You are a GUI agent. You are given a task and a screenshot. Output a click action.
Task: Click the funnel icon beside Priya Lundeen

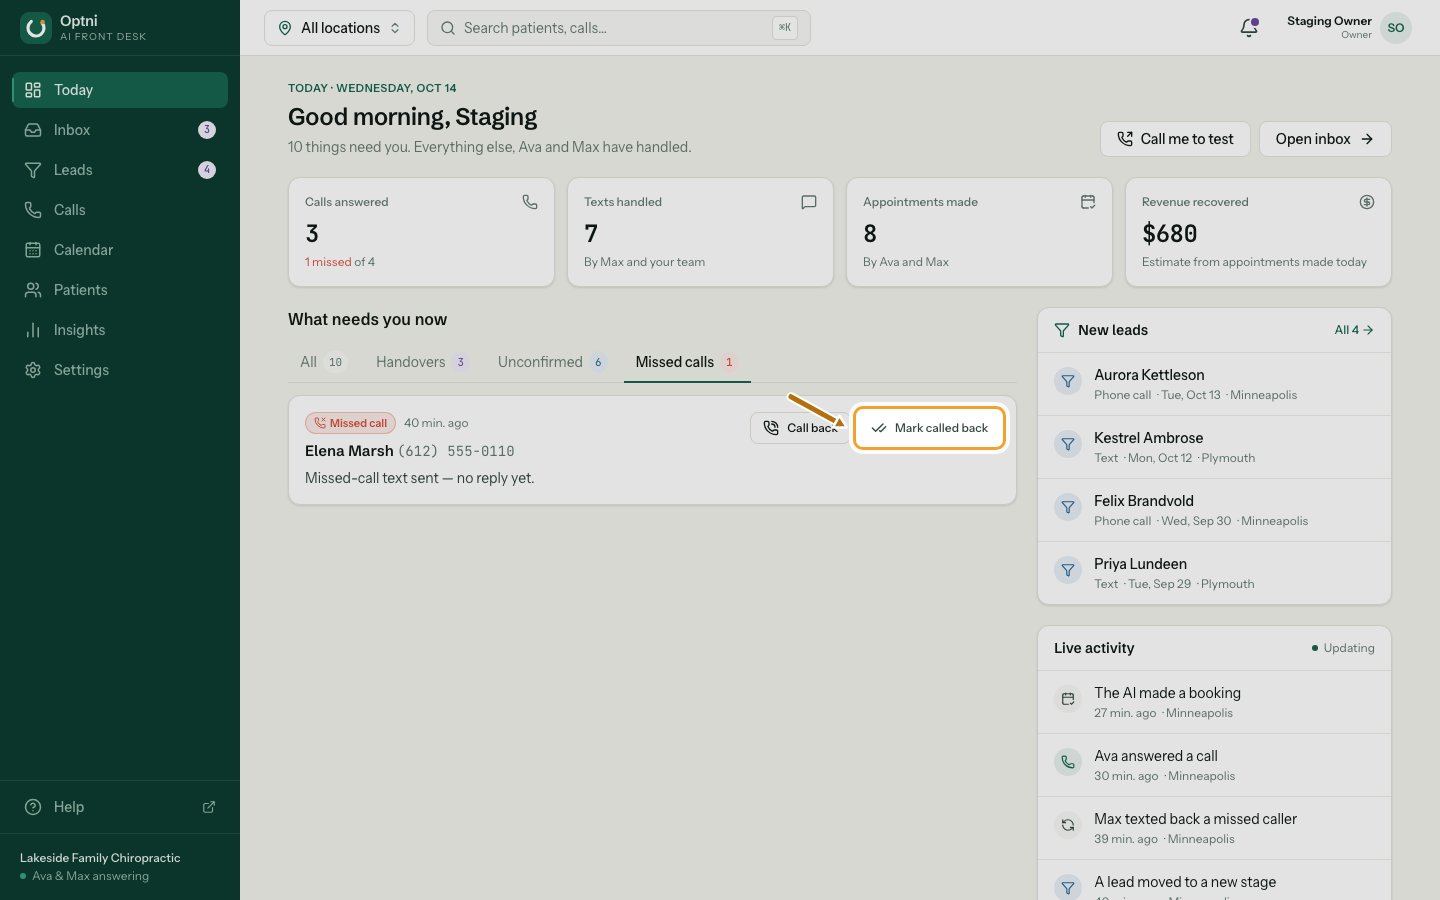coord(1068,570)
